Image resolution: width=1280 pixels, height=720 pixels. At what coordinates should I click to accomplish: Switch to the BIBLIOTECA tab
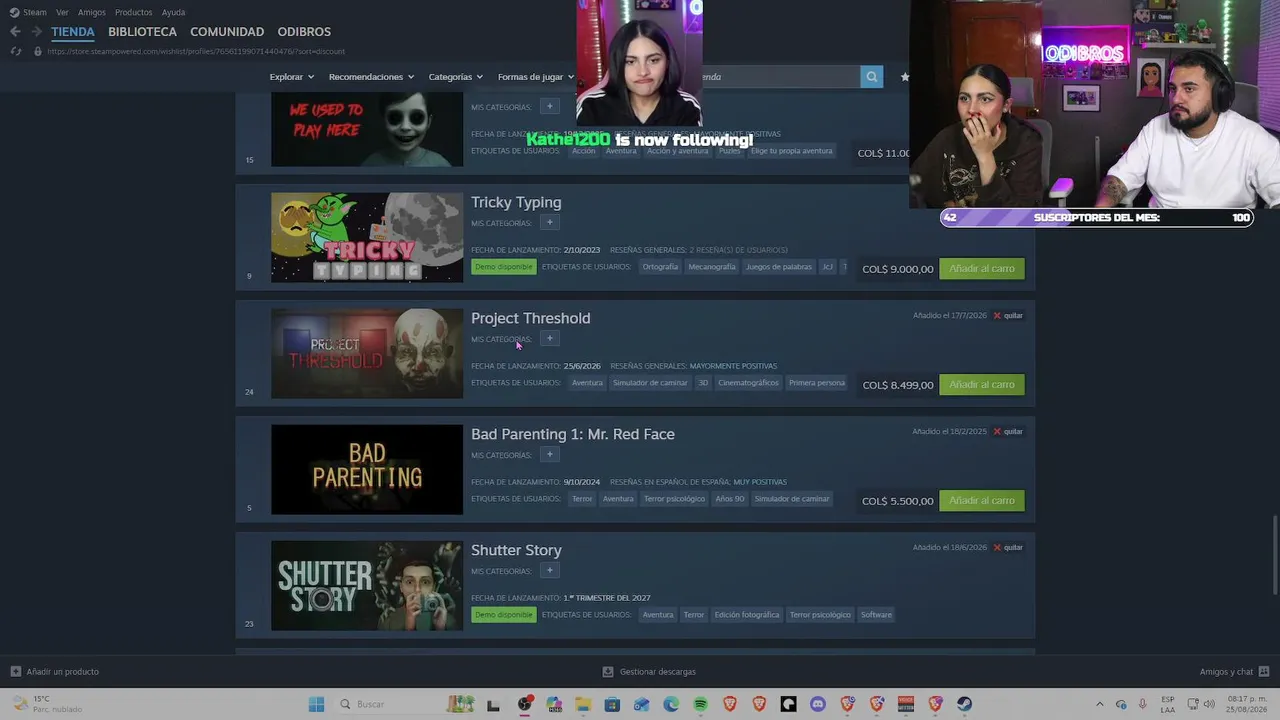(142, 32)
